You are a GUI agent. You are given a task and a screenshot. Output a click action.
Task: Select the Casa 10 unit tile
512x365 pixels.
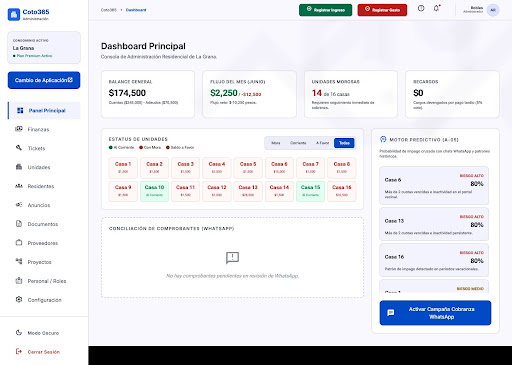point(154,191)
